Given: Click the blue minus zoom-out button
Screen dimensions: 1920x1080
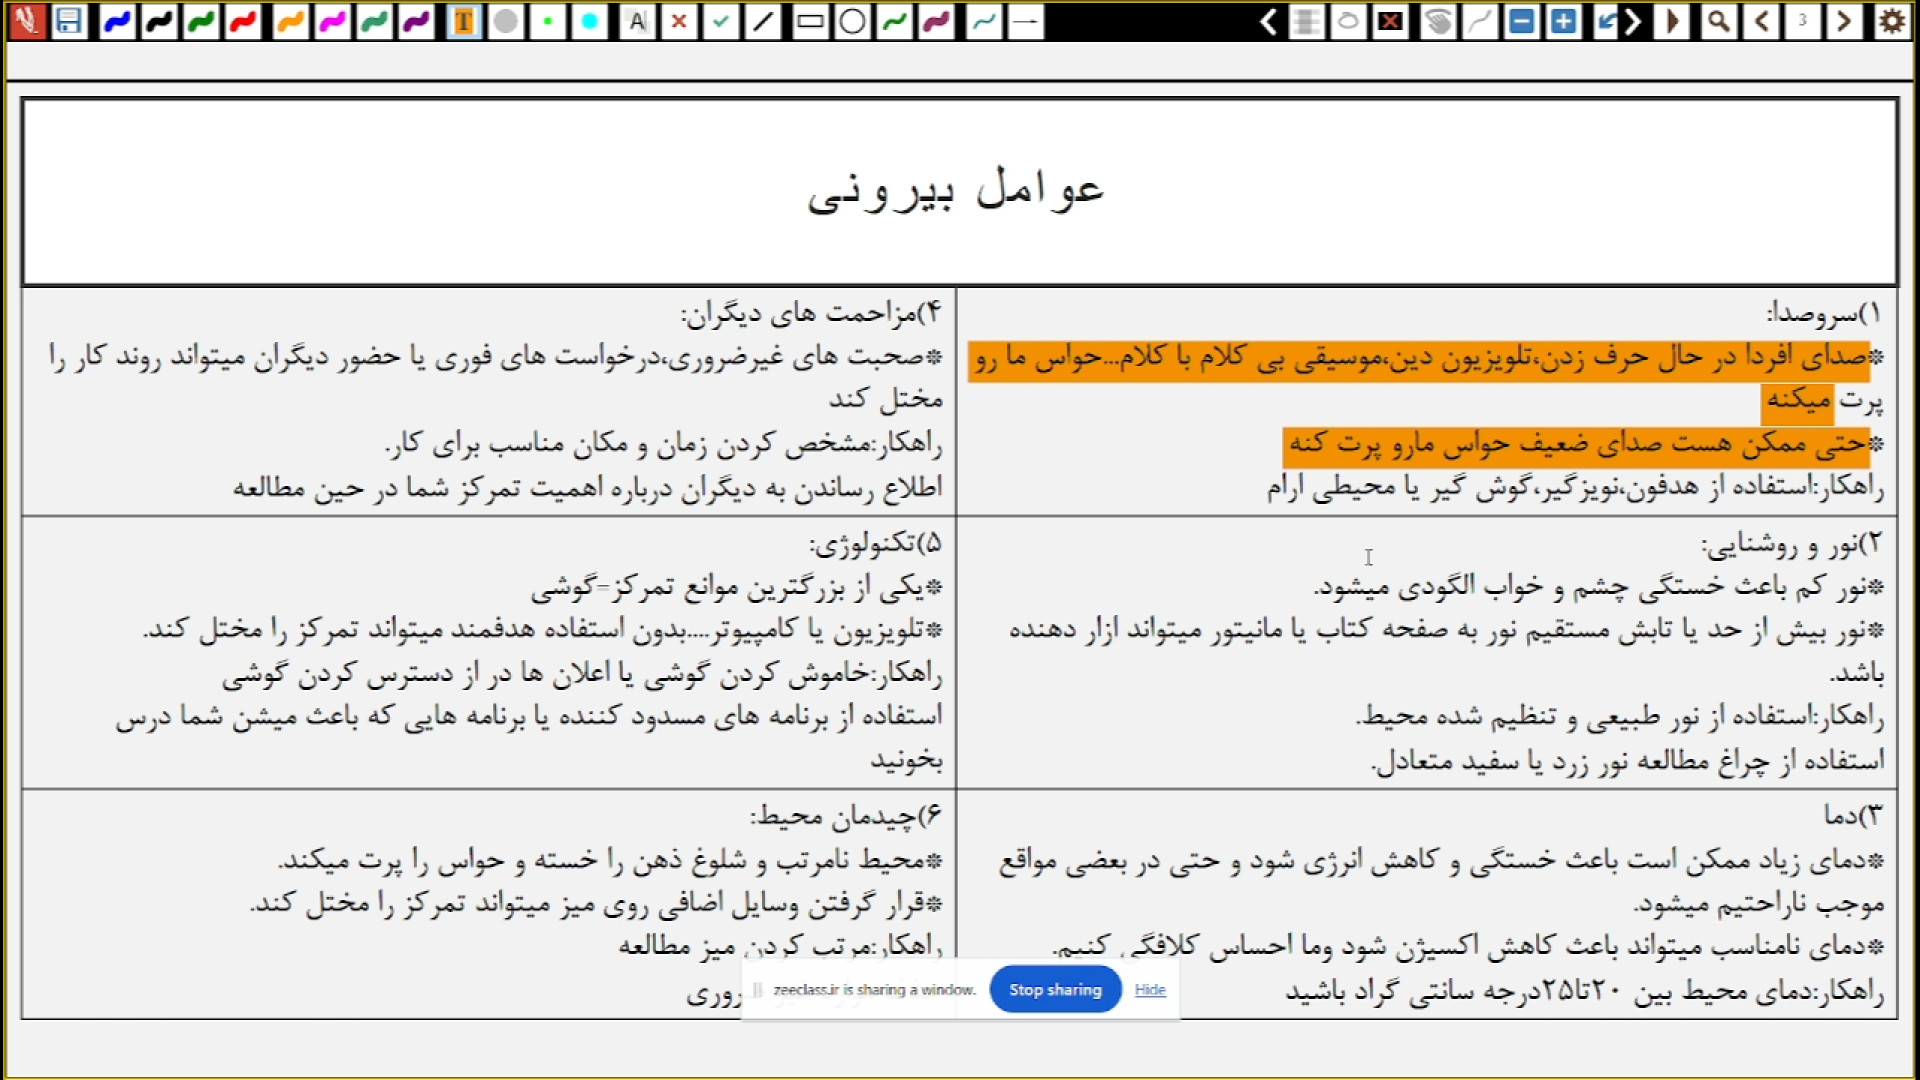Looking at the screenshot, I should click(1521, 21).
